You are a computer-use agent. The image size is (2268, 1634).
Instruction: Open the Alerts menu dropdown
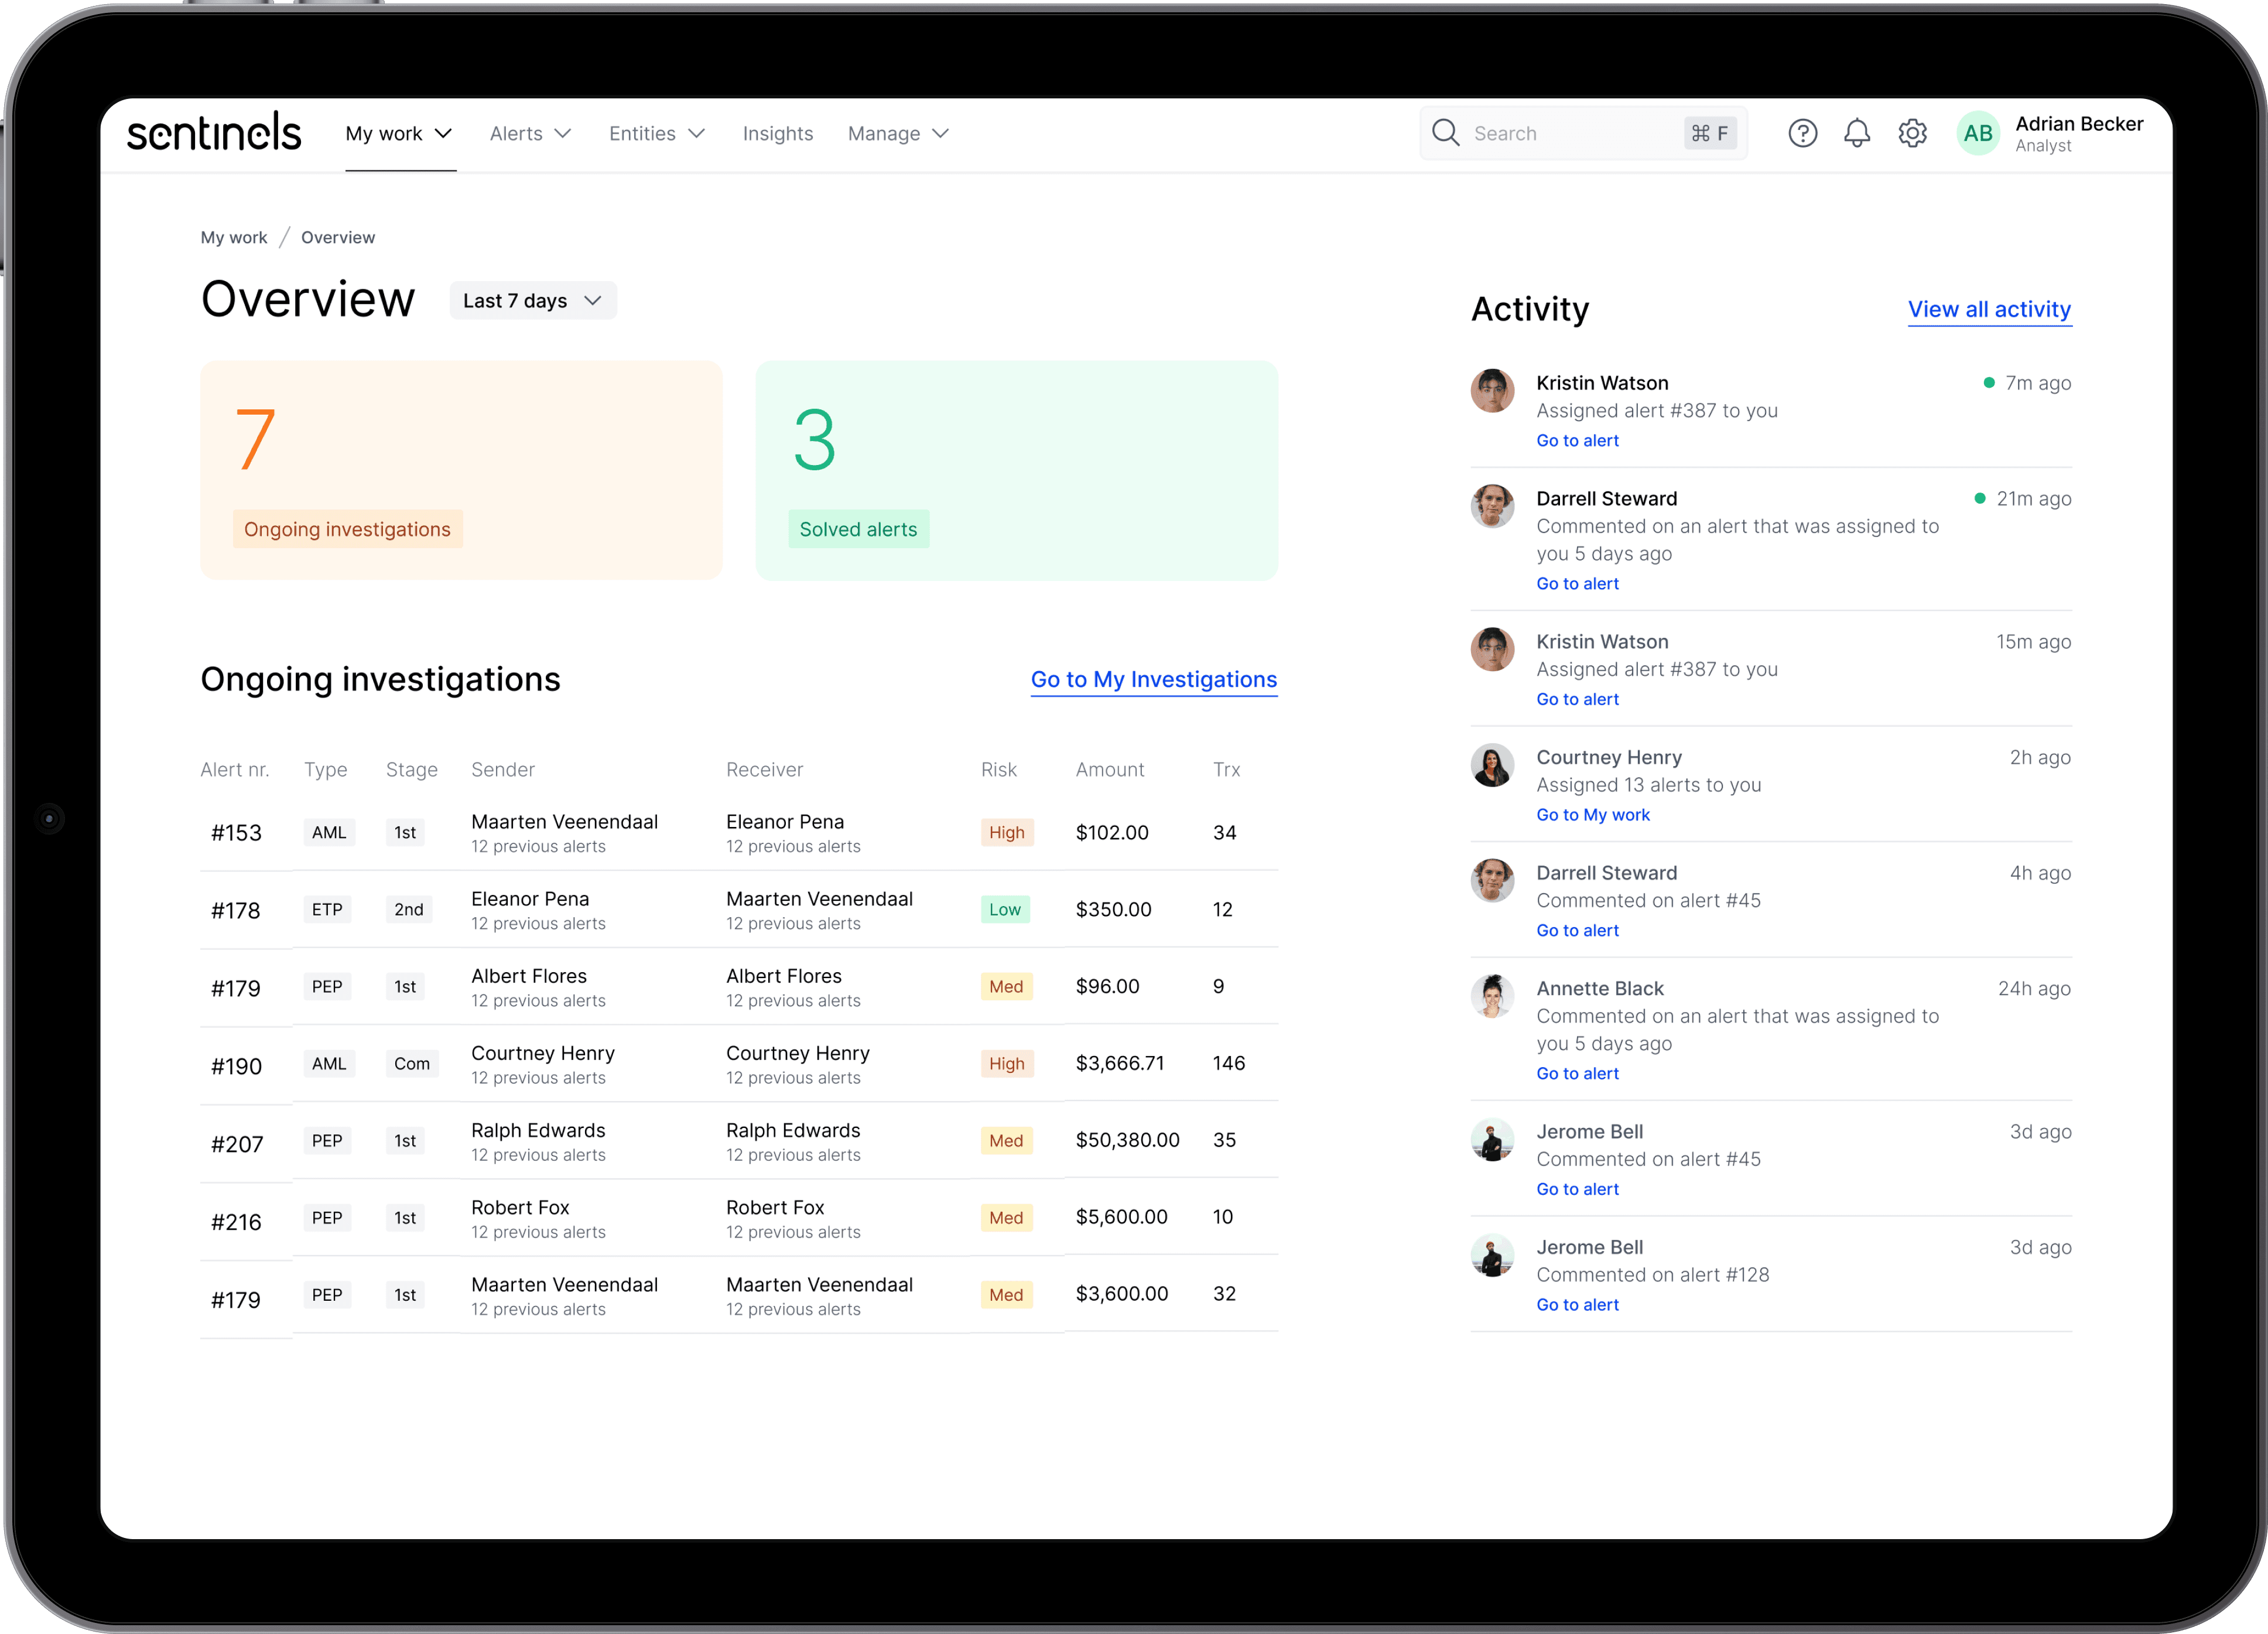530,133
